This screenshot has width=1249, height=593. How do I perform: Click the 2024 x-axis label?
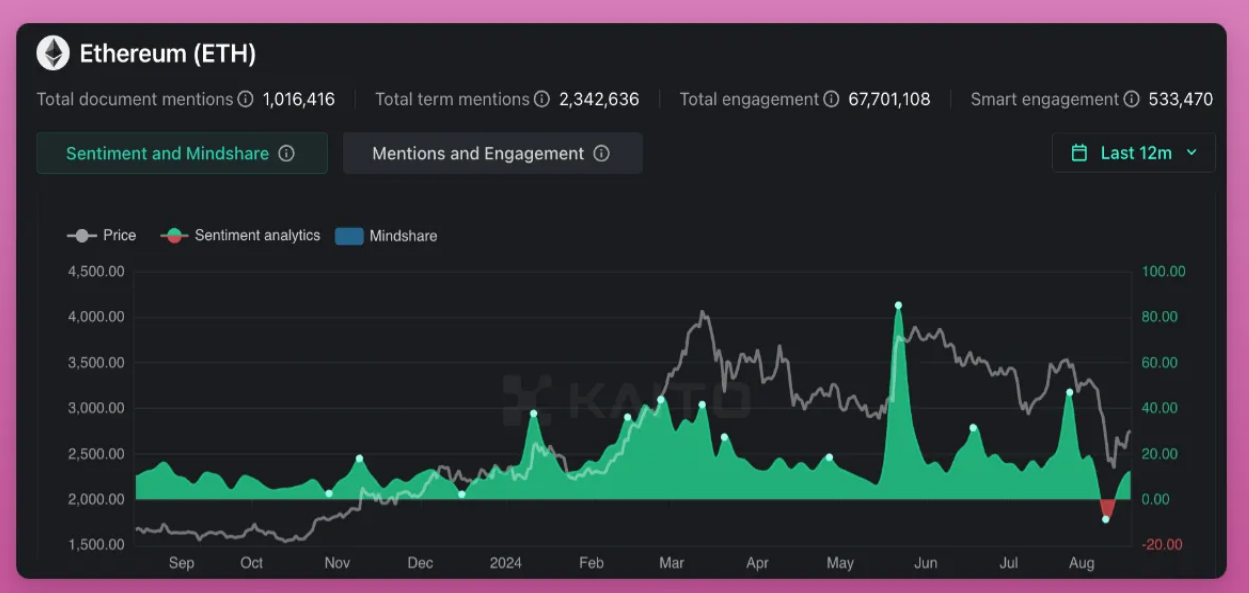coord(505,563)
